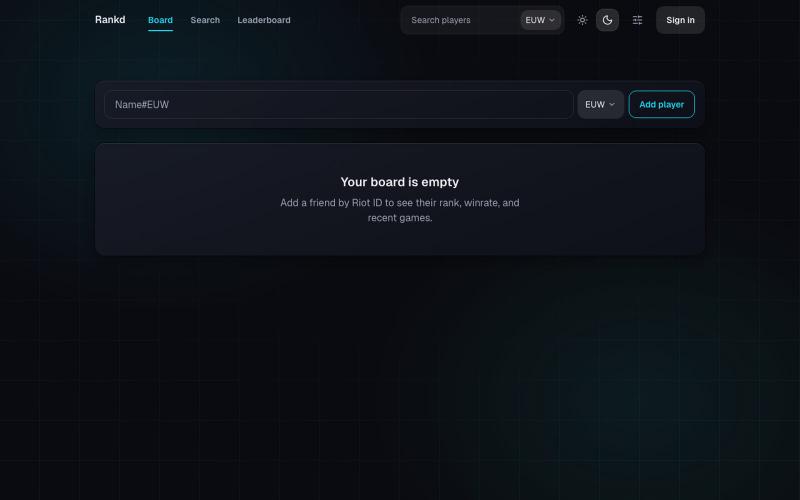Click the 'Your board is empty' heading
This screenshot has height=500, width=800.
(x=399, y=182)
